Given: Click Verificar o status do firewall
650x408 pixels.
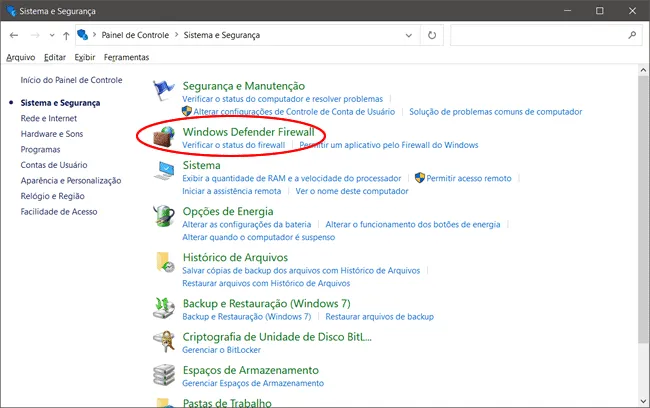Looking at the screenshot, I should (234, 145).
